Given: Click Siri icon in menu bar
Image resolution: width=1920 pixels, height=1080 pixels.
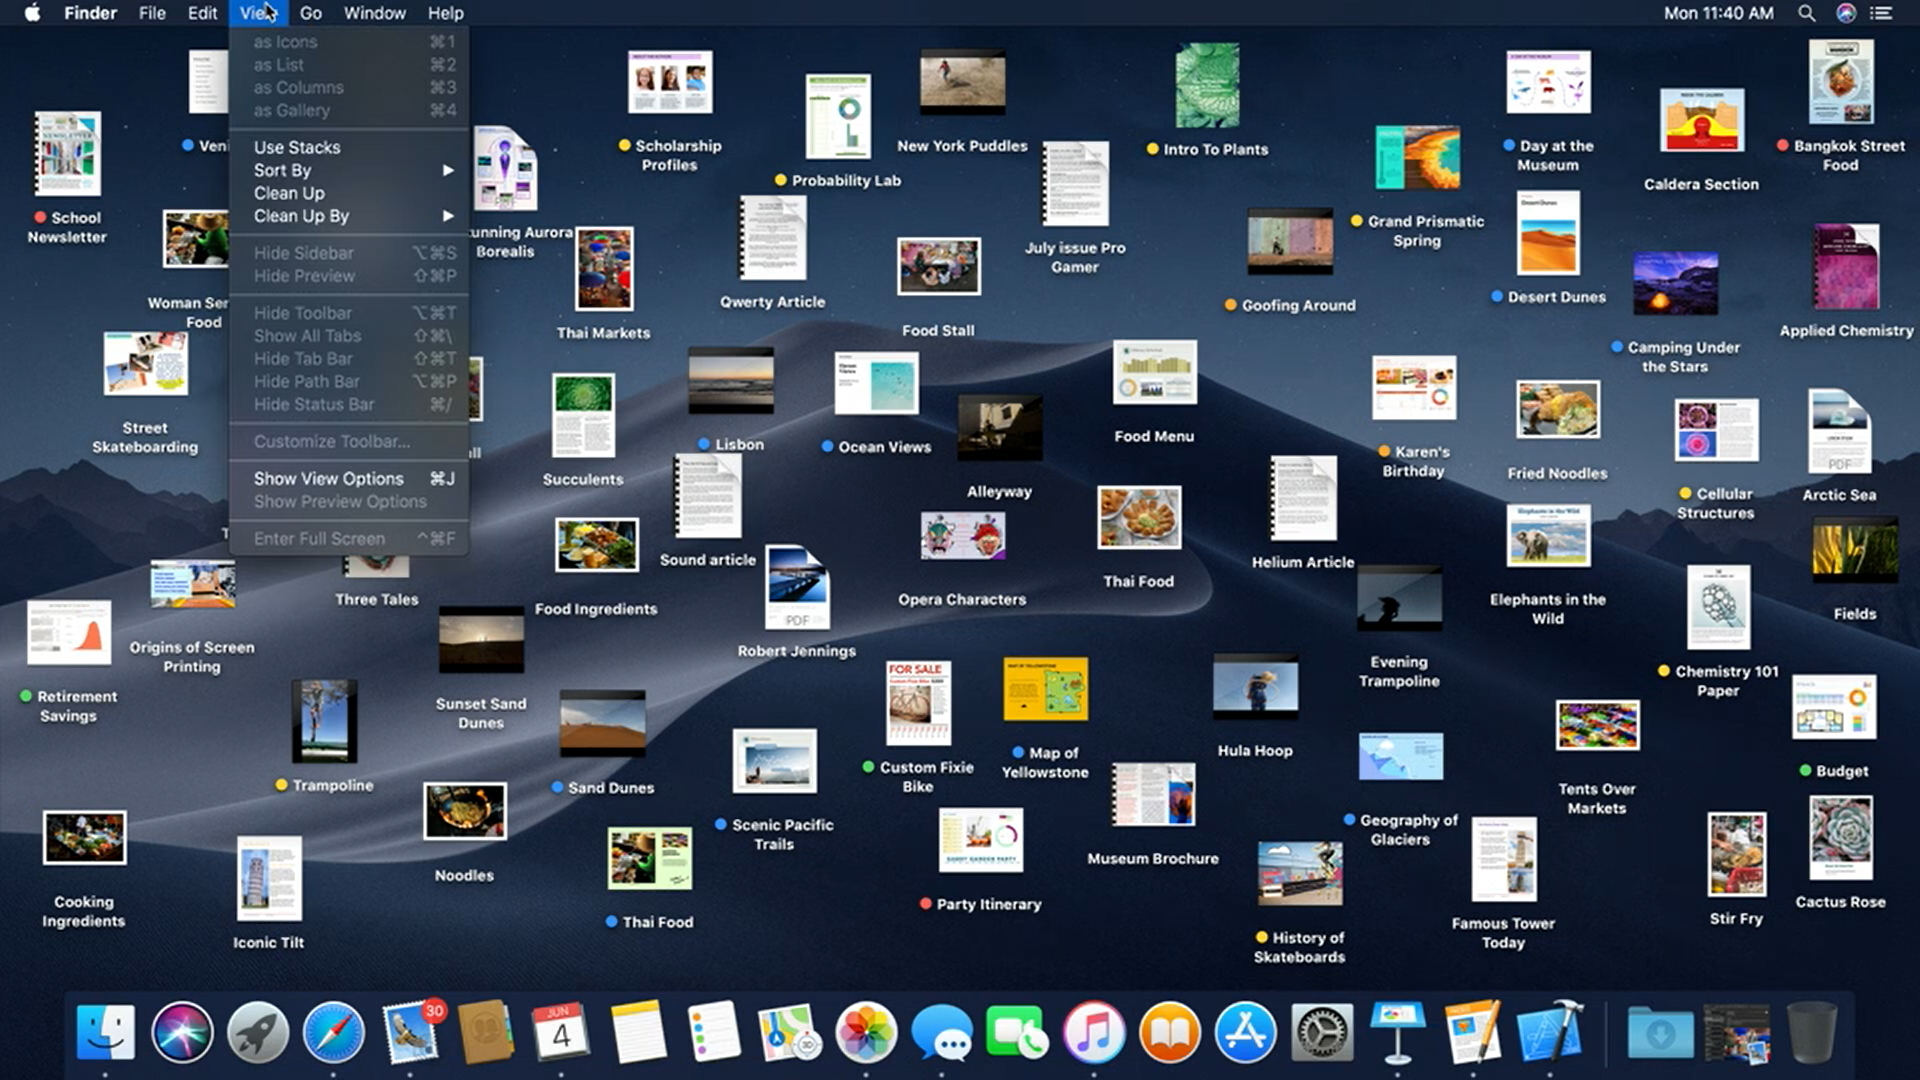Looking at the screenshot, I should [x=1846, y=13].
